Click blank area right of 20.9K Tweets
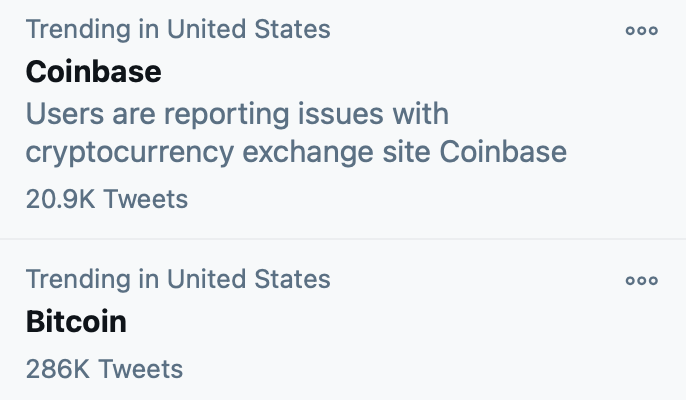 [420, 199]
